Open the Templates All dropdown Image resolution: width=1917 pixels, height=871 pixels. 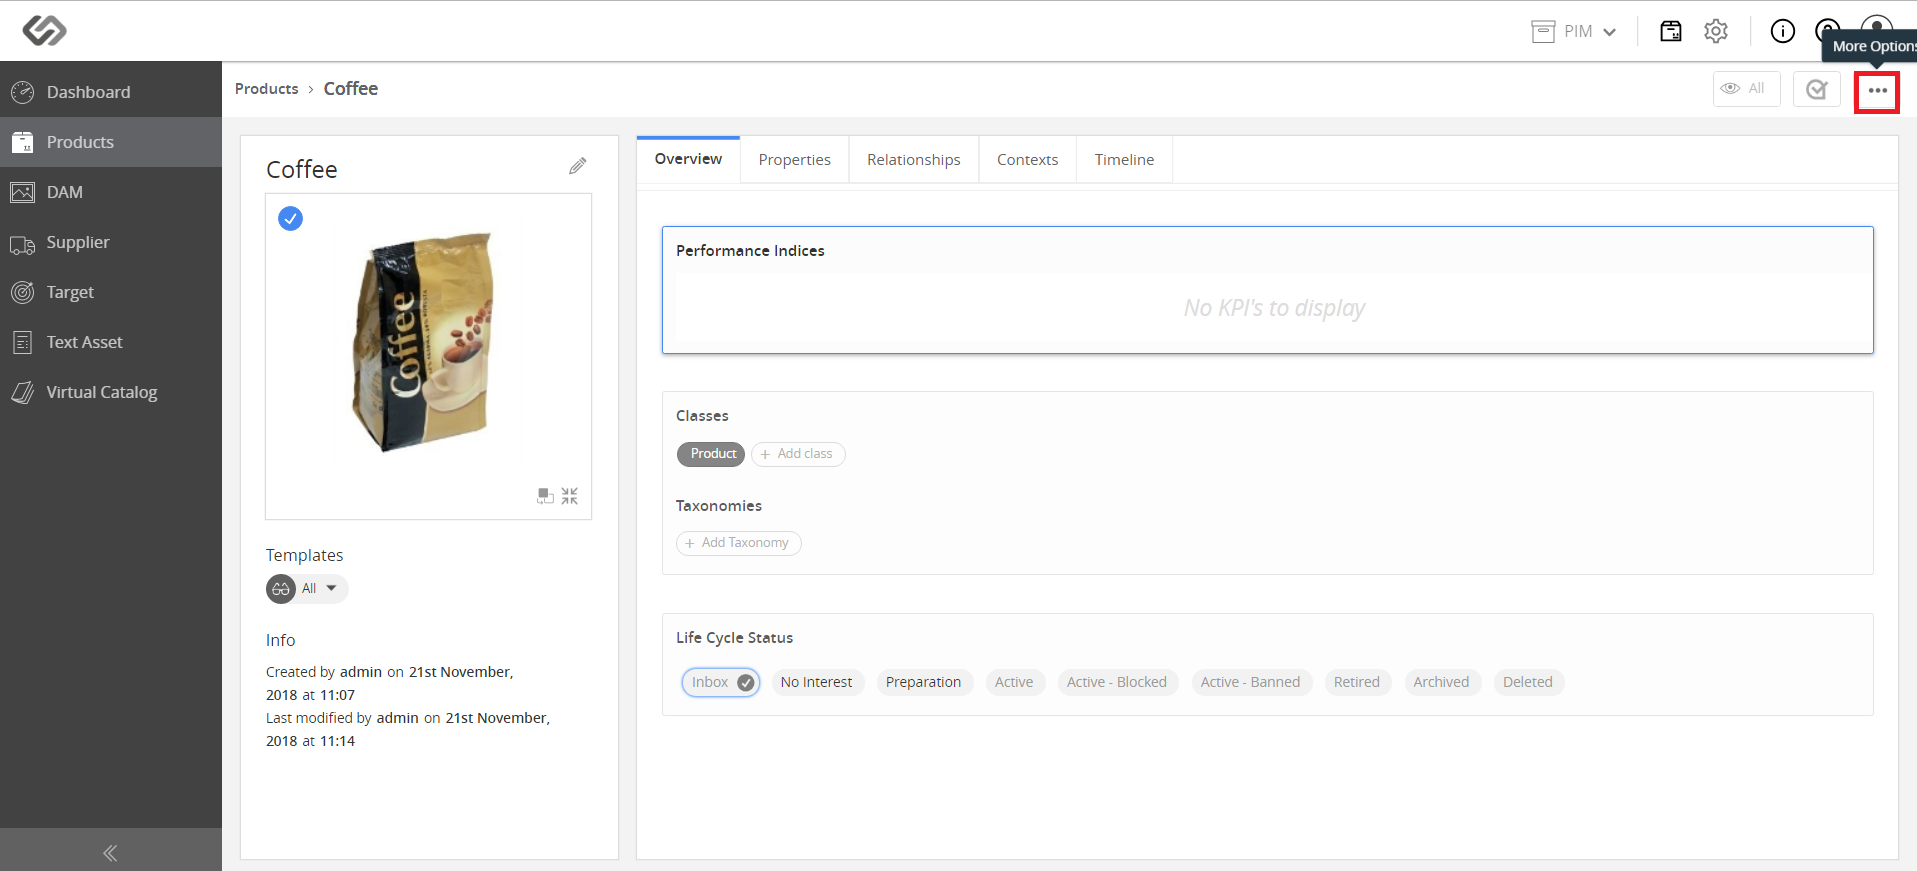[307, 589]
